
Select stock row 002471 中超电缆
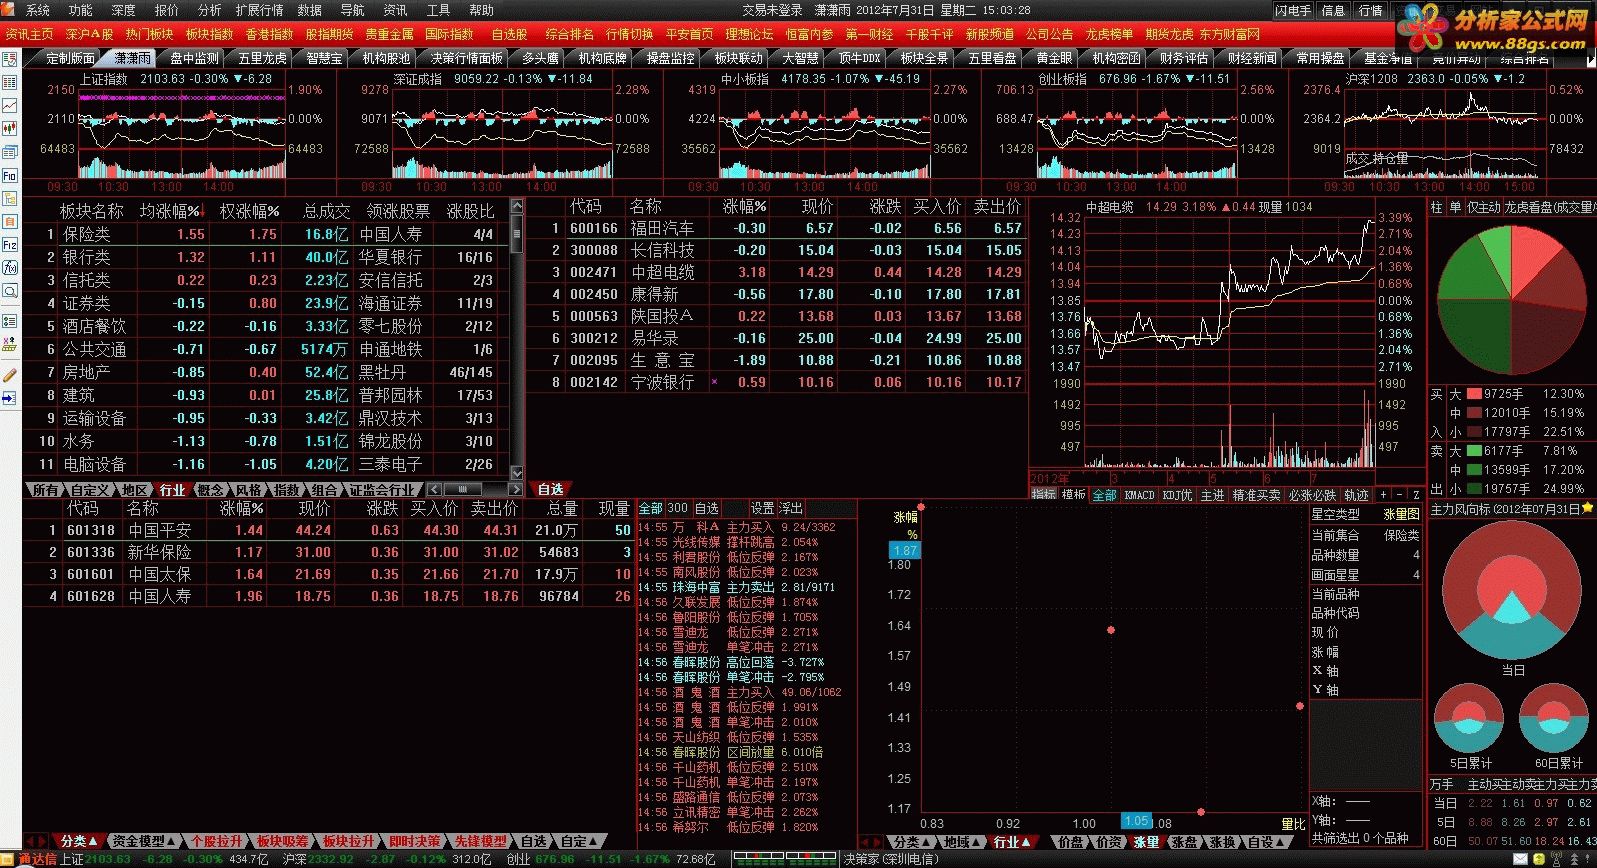coord(777,272)
